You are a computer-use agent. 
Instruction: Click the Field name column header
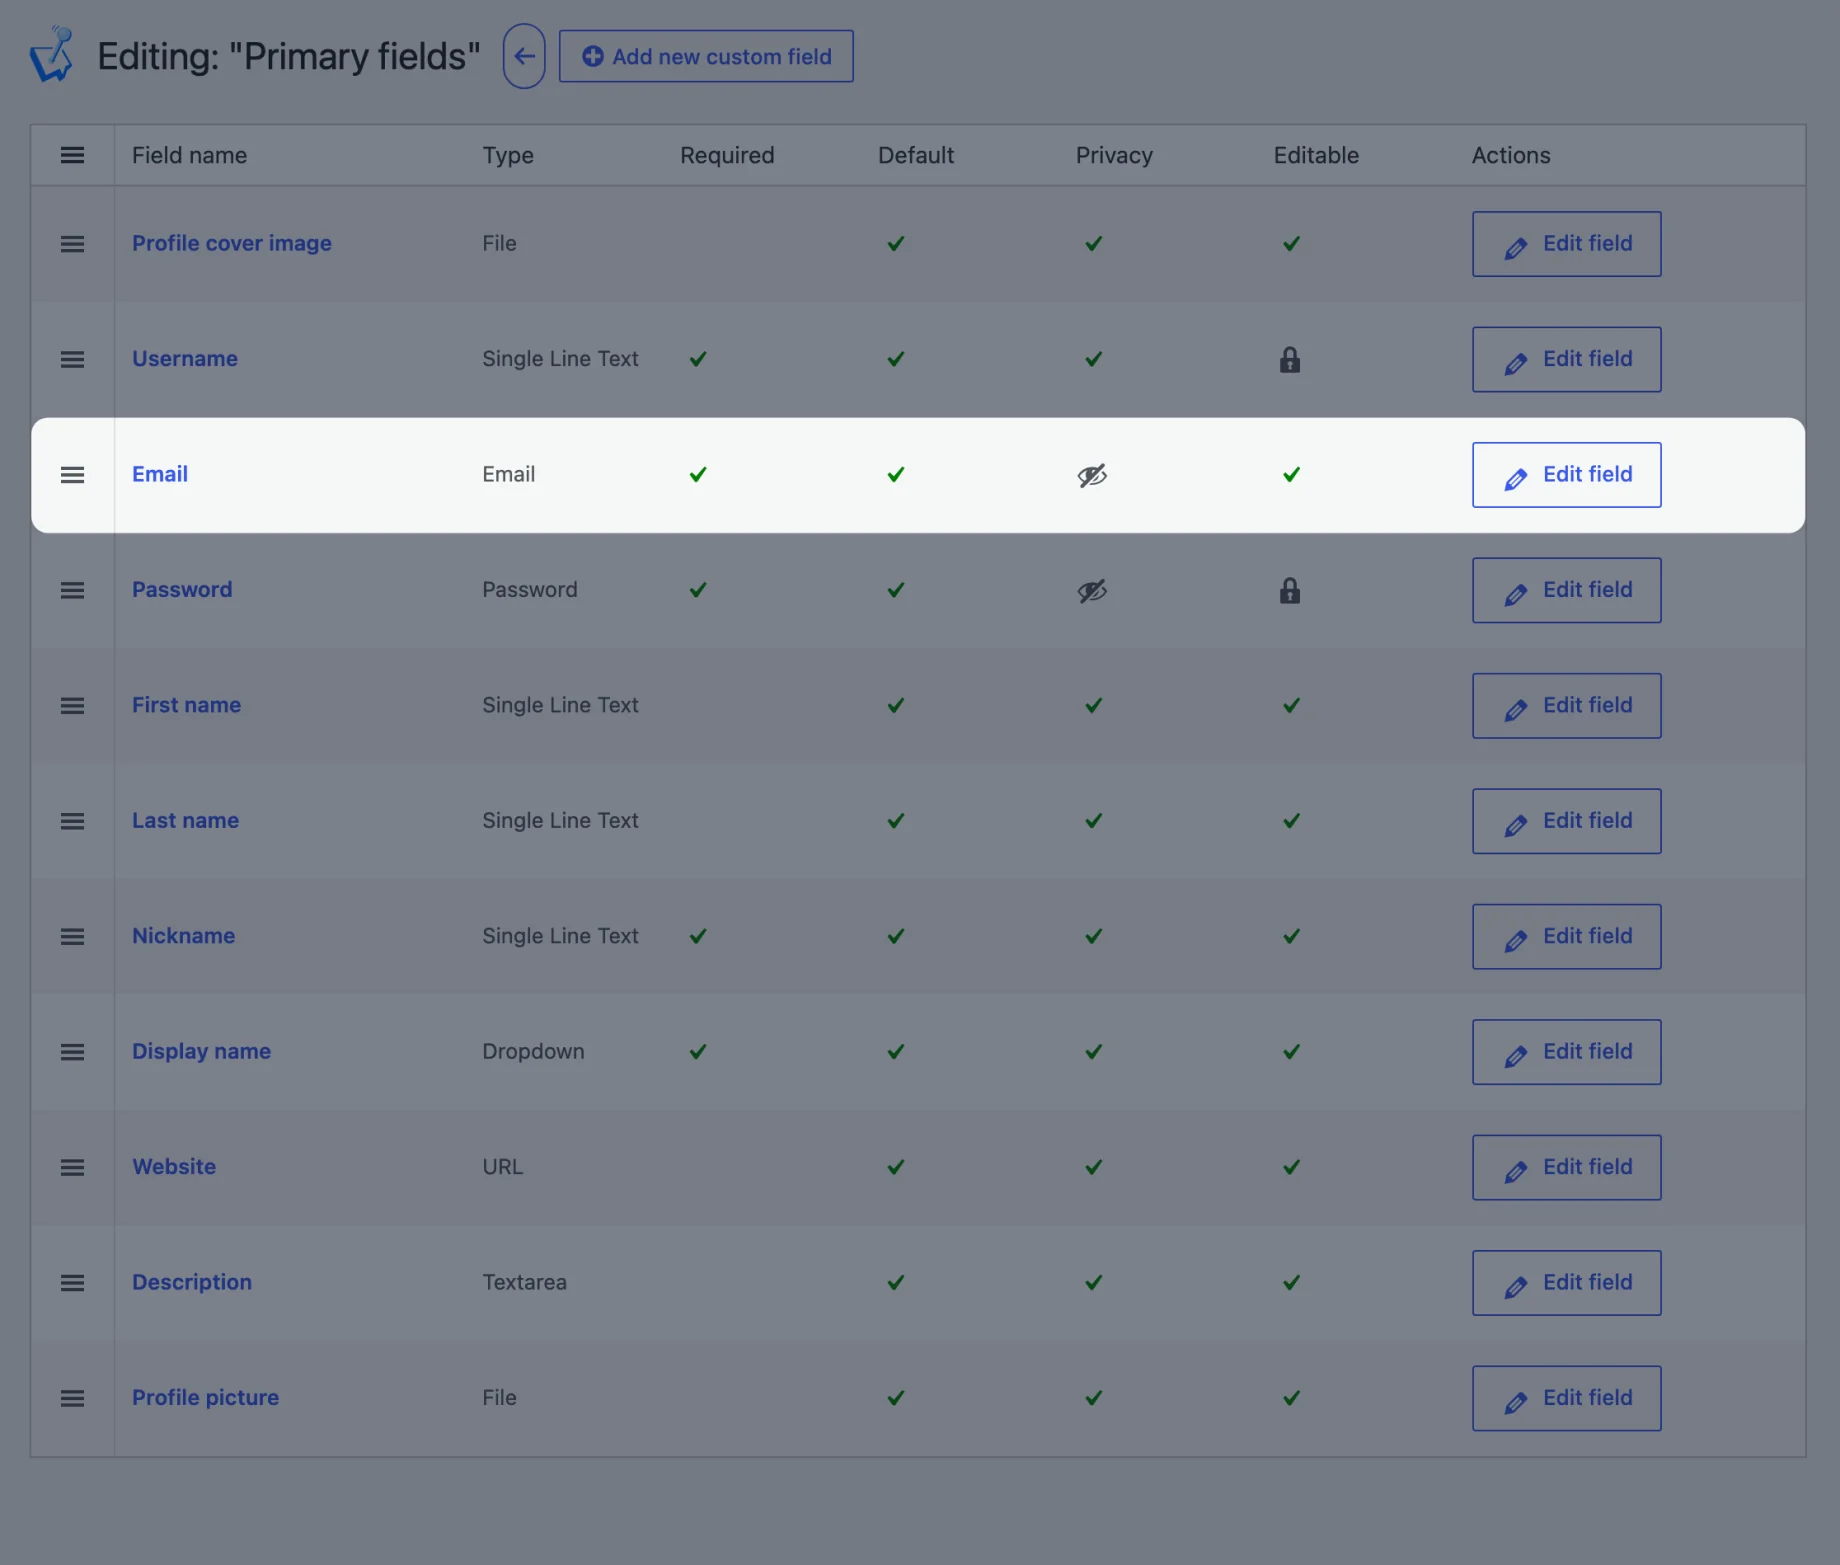[x=189, y=155]
